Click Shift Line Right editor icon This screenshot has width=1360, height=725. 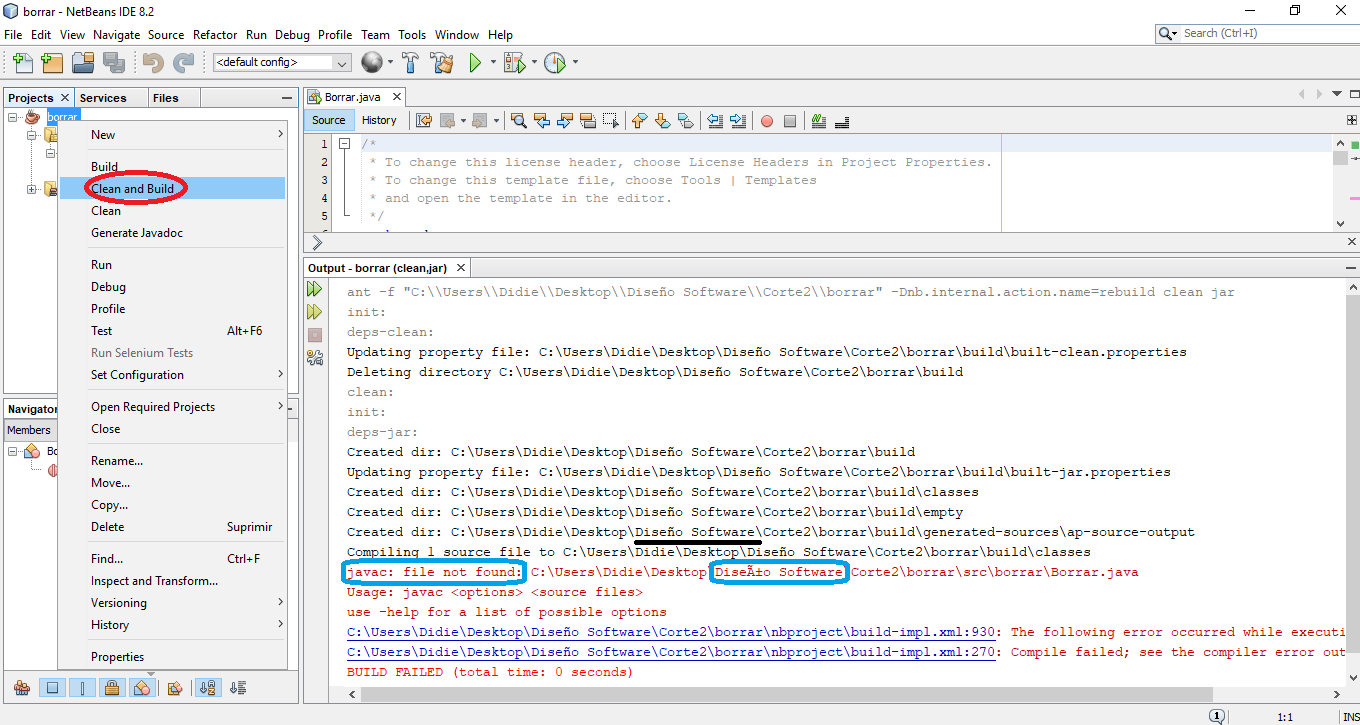point(738,121)
